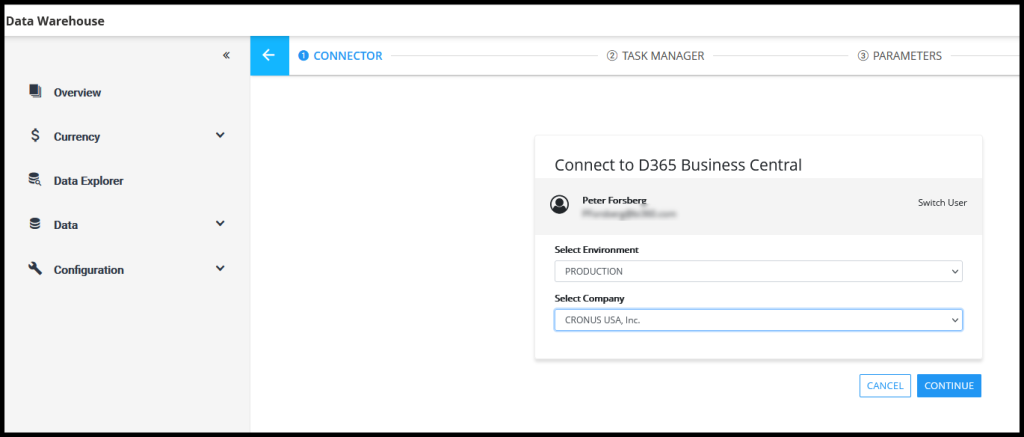Viewport: 1024px width, 437px height.
Task: Click the Currency dollar sign icon
Action: pos(35,136)
